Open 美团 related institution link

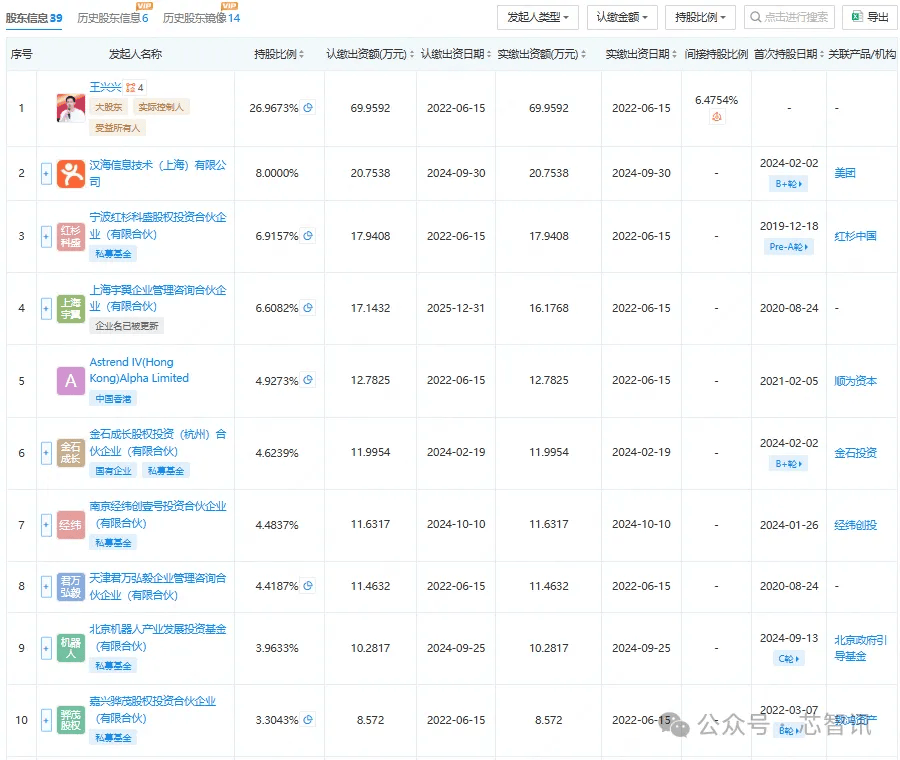845,173
